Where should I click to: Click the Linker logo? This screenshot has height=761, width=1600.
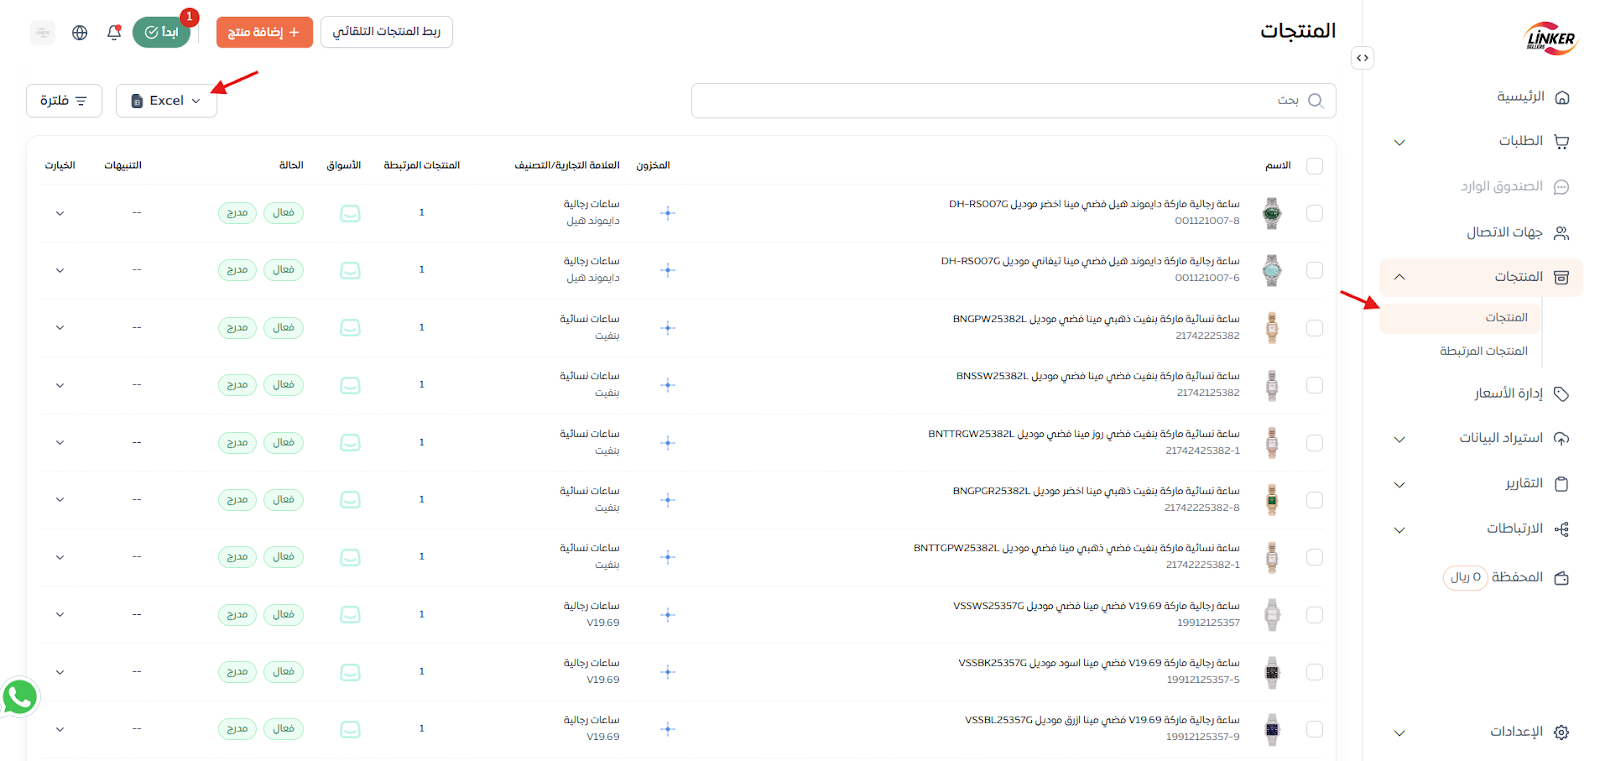(x=1550, y=37)
